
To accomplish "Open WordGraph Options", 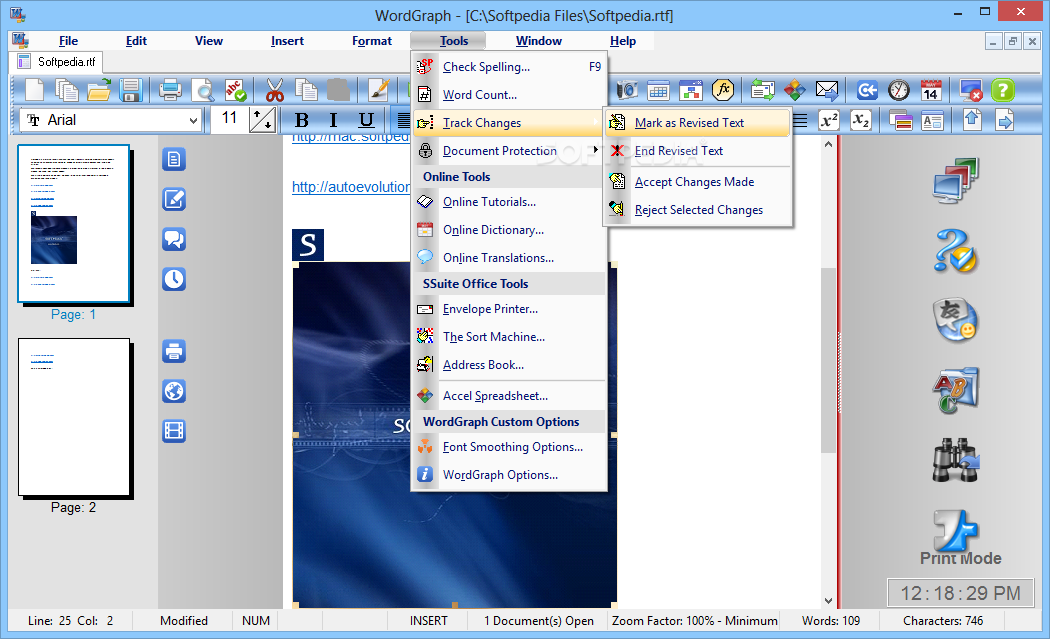I will [509, 475].
